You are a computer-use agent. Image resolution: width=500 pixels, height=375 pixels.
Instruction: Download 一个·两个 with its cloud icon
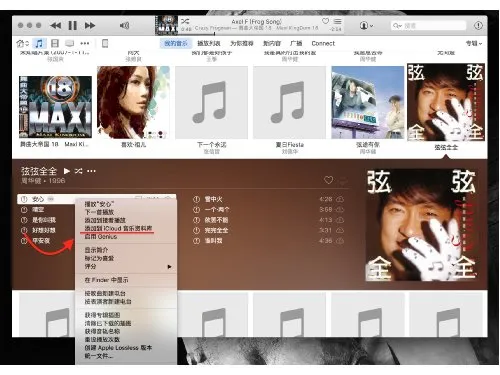pyautogui.click(x=340, y=210)
